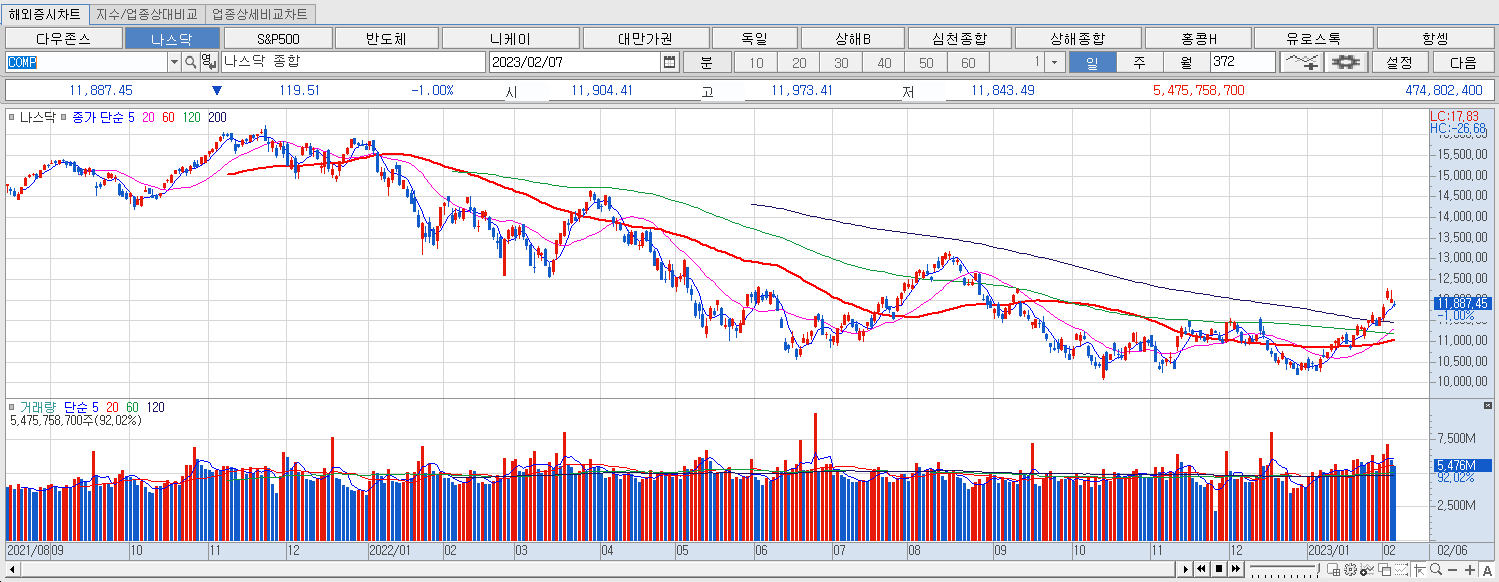Click the current price 11,887.45 value

tap(101, 90)
